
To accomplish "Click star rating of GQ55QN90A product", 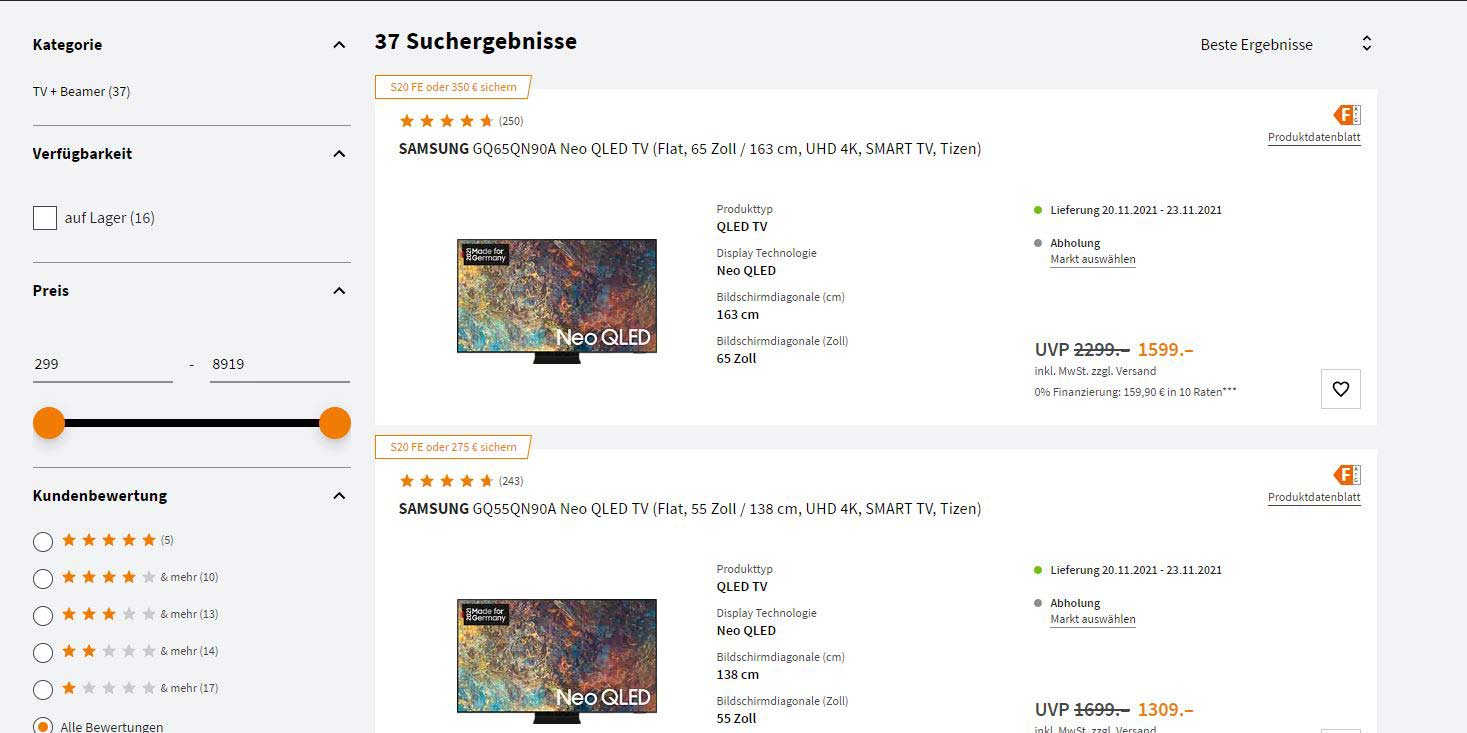I will (446, 481).
